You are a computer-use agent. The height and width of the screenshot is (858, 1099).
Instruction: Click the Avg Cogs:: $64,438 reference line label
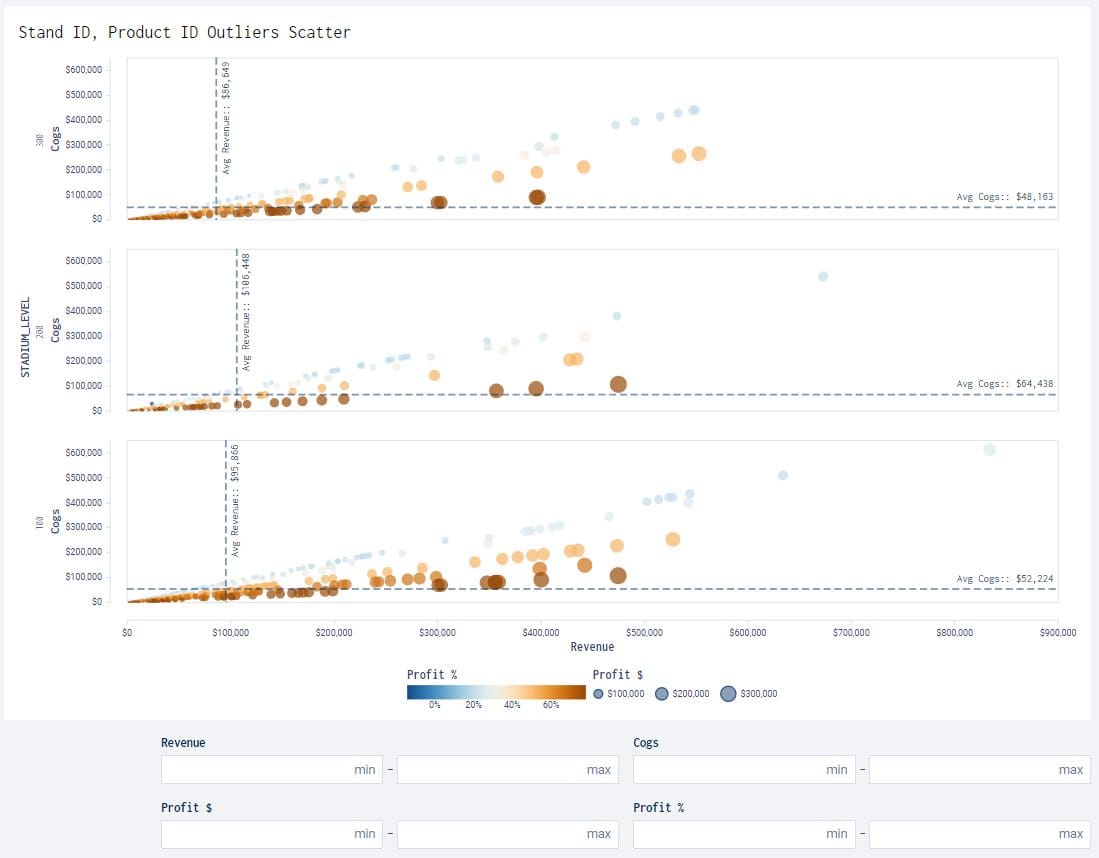coord(1003,383)
